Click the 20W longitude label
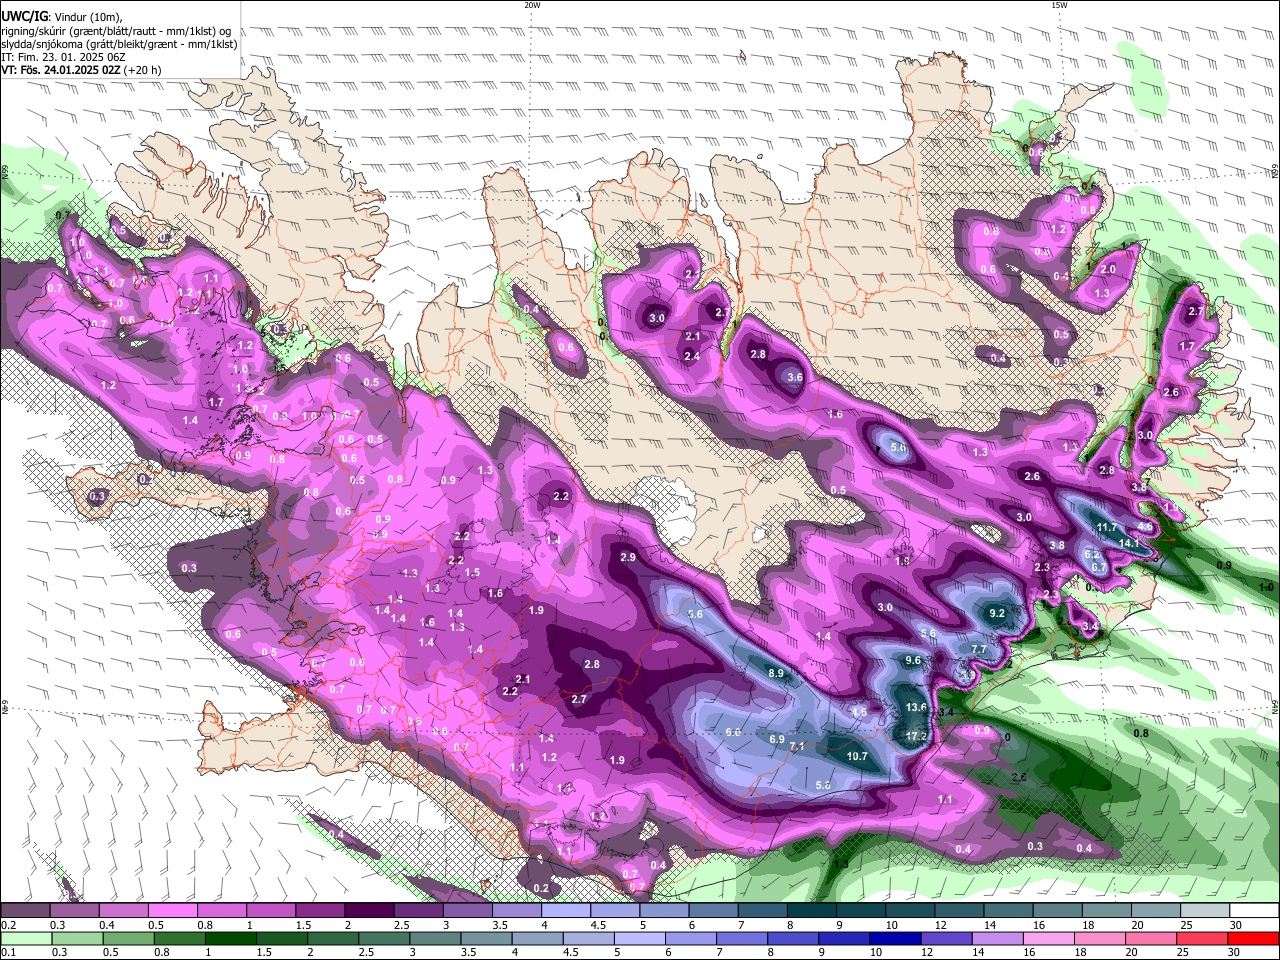This screenshot has height=960, width=1280. click(x=532, y=5)
